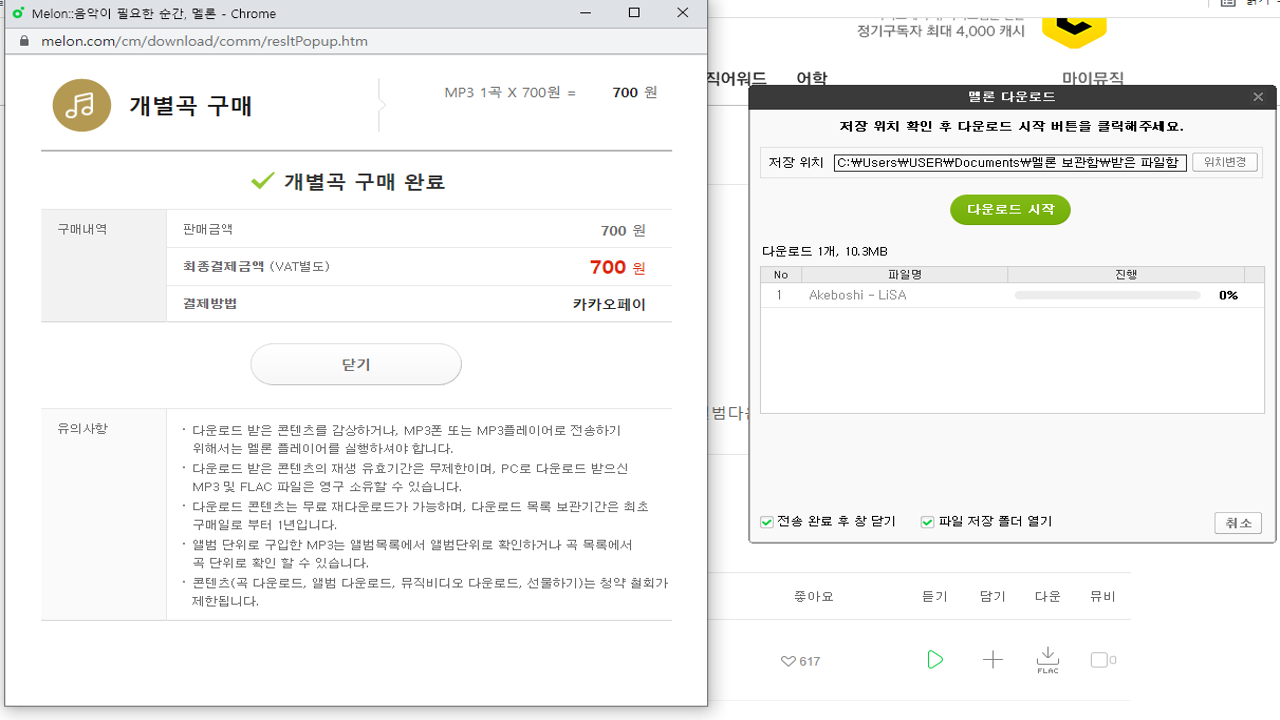Click the 다운로드 1개, 10.3MB summary text
Screen dimensions: 1280x720
825,251
